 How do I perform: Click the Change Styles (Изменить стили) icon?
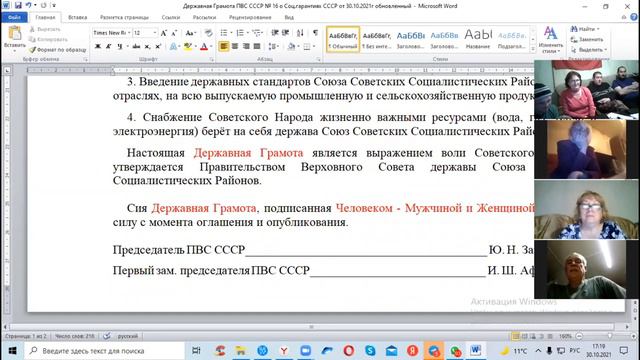coord(550,40)
